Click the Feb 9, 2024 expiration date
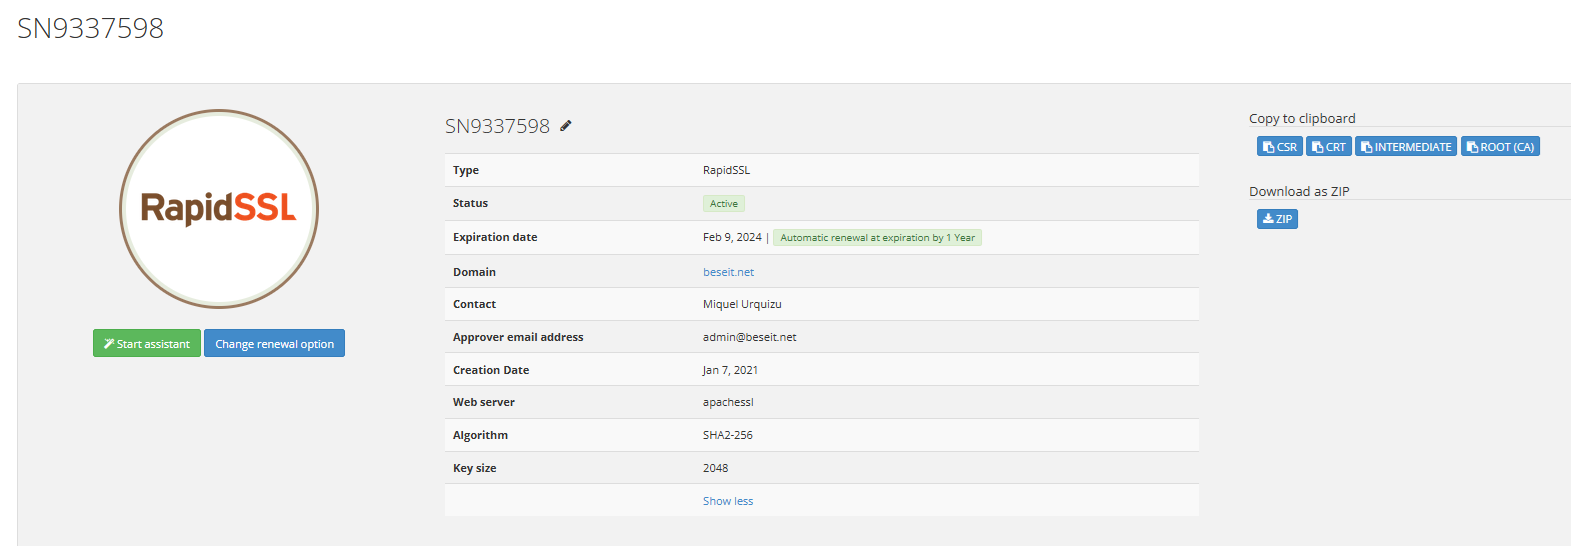Image resolution: width=1571 pixels, height=546 pixels. (x=732, y=238)
